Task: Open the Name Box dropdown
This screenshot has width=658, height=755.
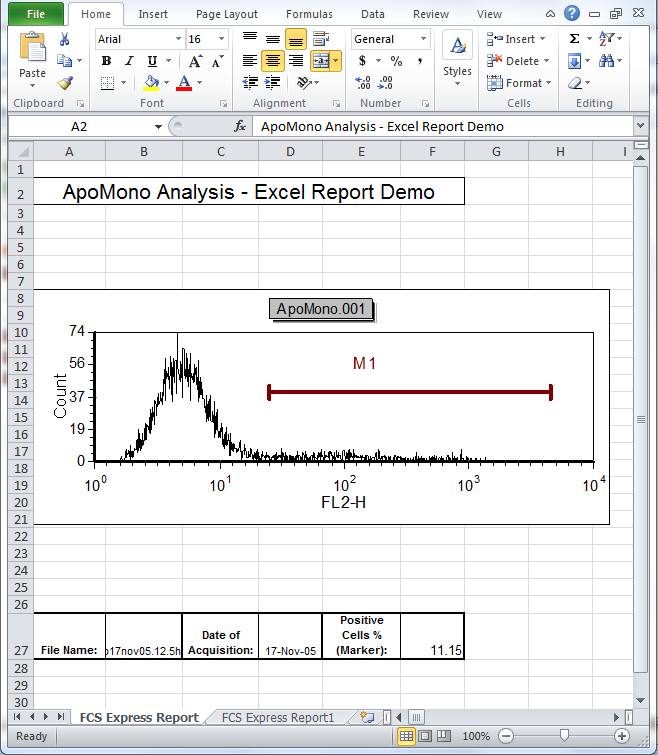Action: pyautogui.click(x=158, y=127)
